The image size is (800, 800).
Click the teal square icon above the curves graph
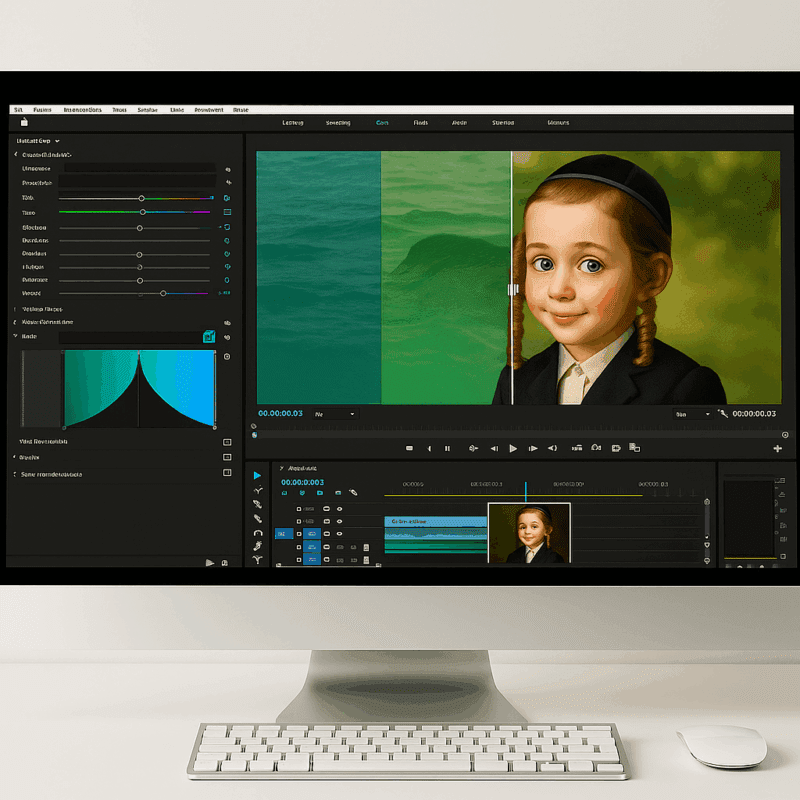209,337
